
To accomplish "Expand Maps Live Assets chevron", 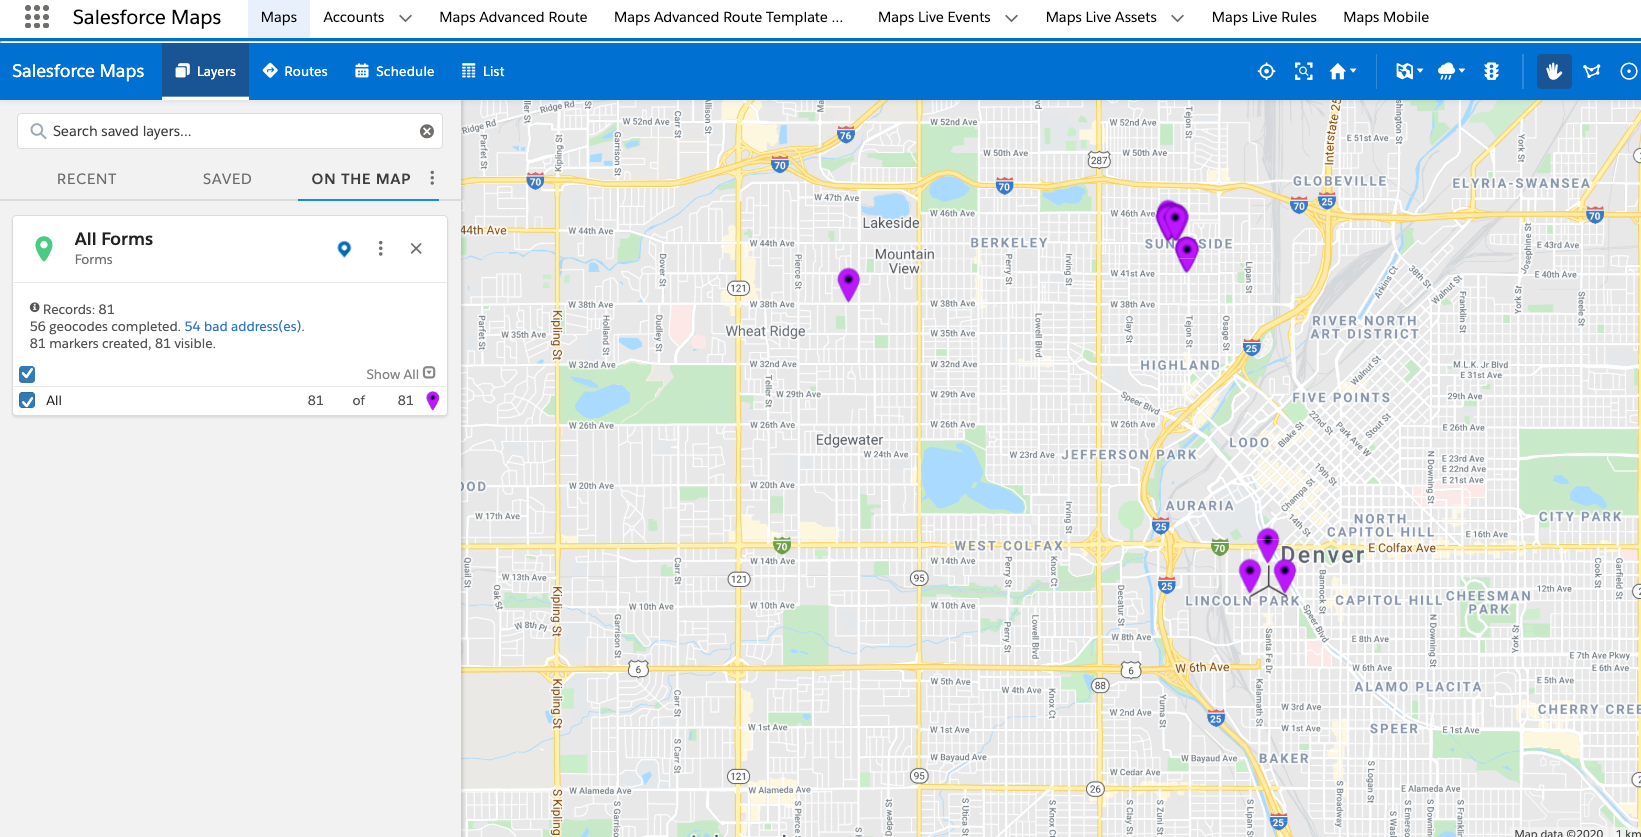I will tap(1177, 18).
